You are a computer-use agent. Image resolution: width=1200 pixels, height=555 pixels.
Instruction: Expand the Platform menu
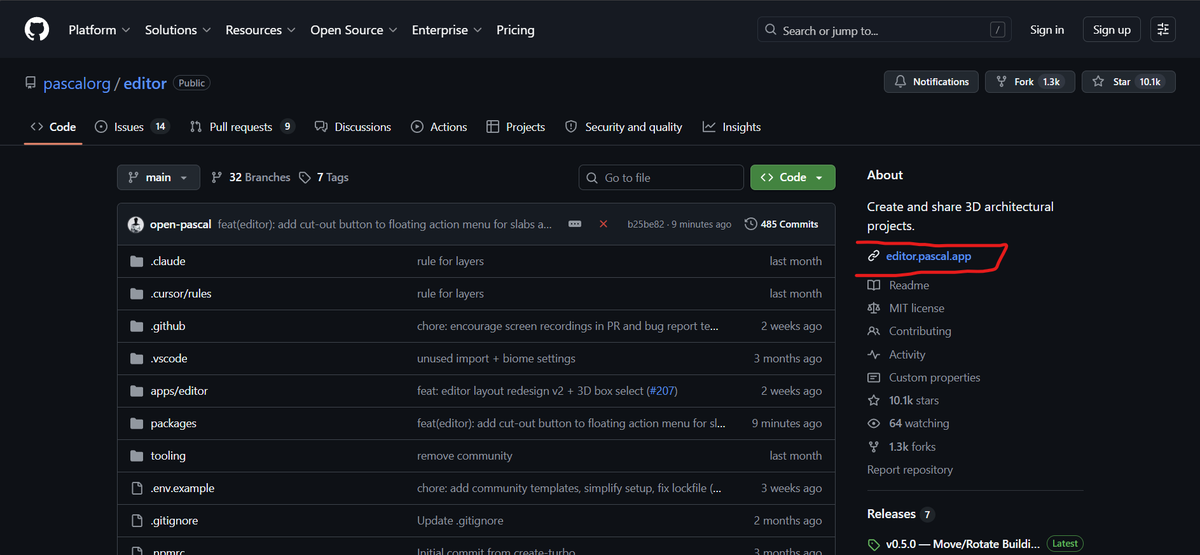99,30
